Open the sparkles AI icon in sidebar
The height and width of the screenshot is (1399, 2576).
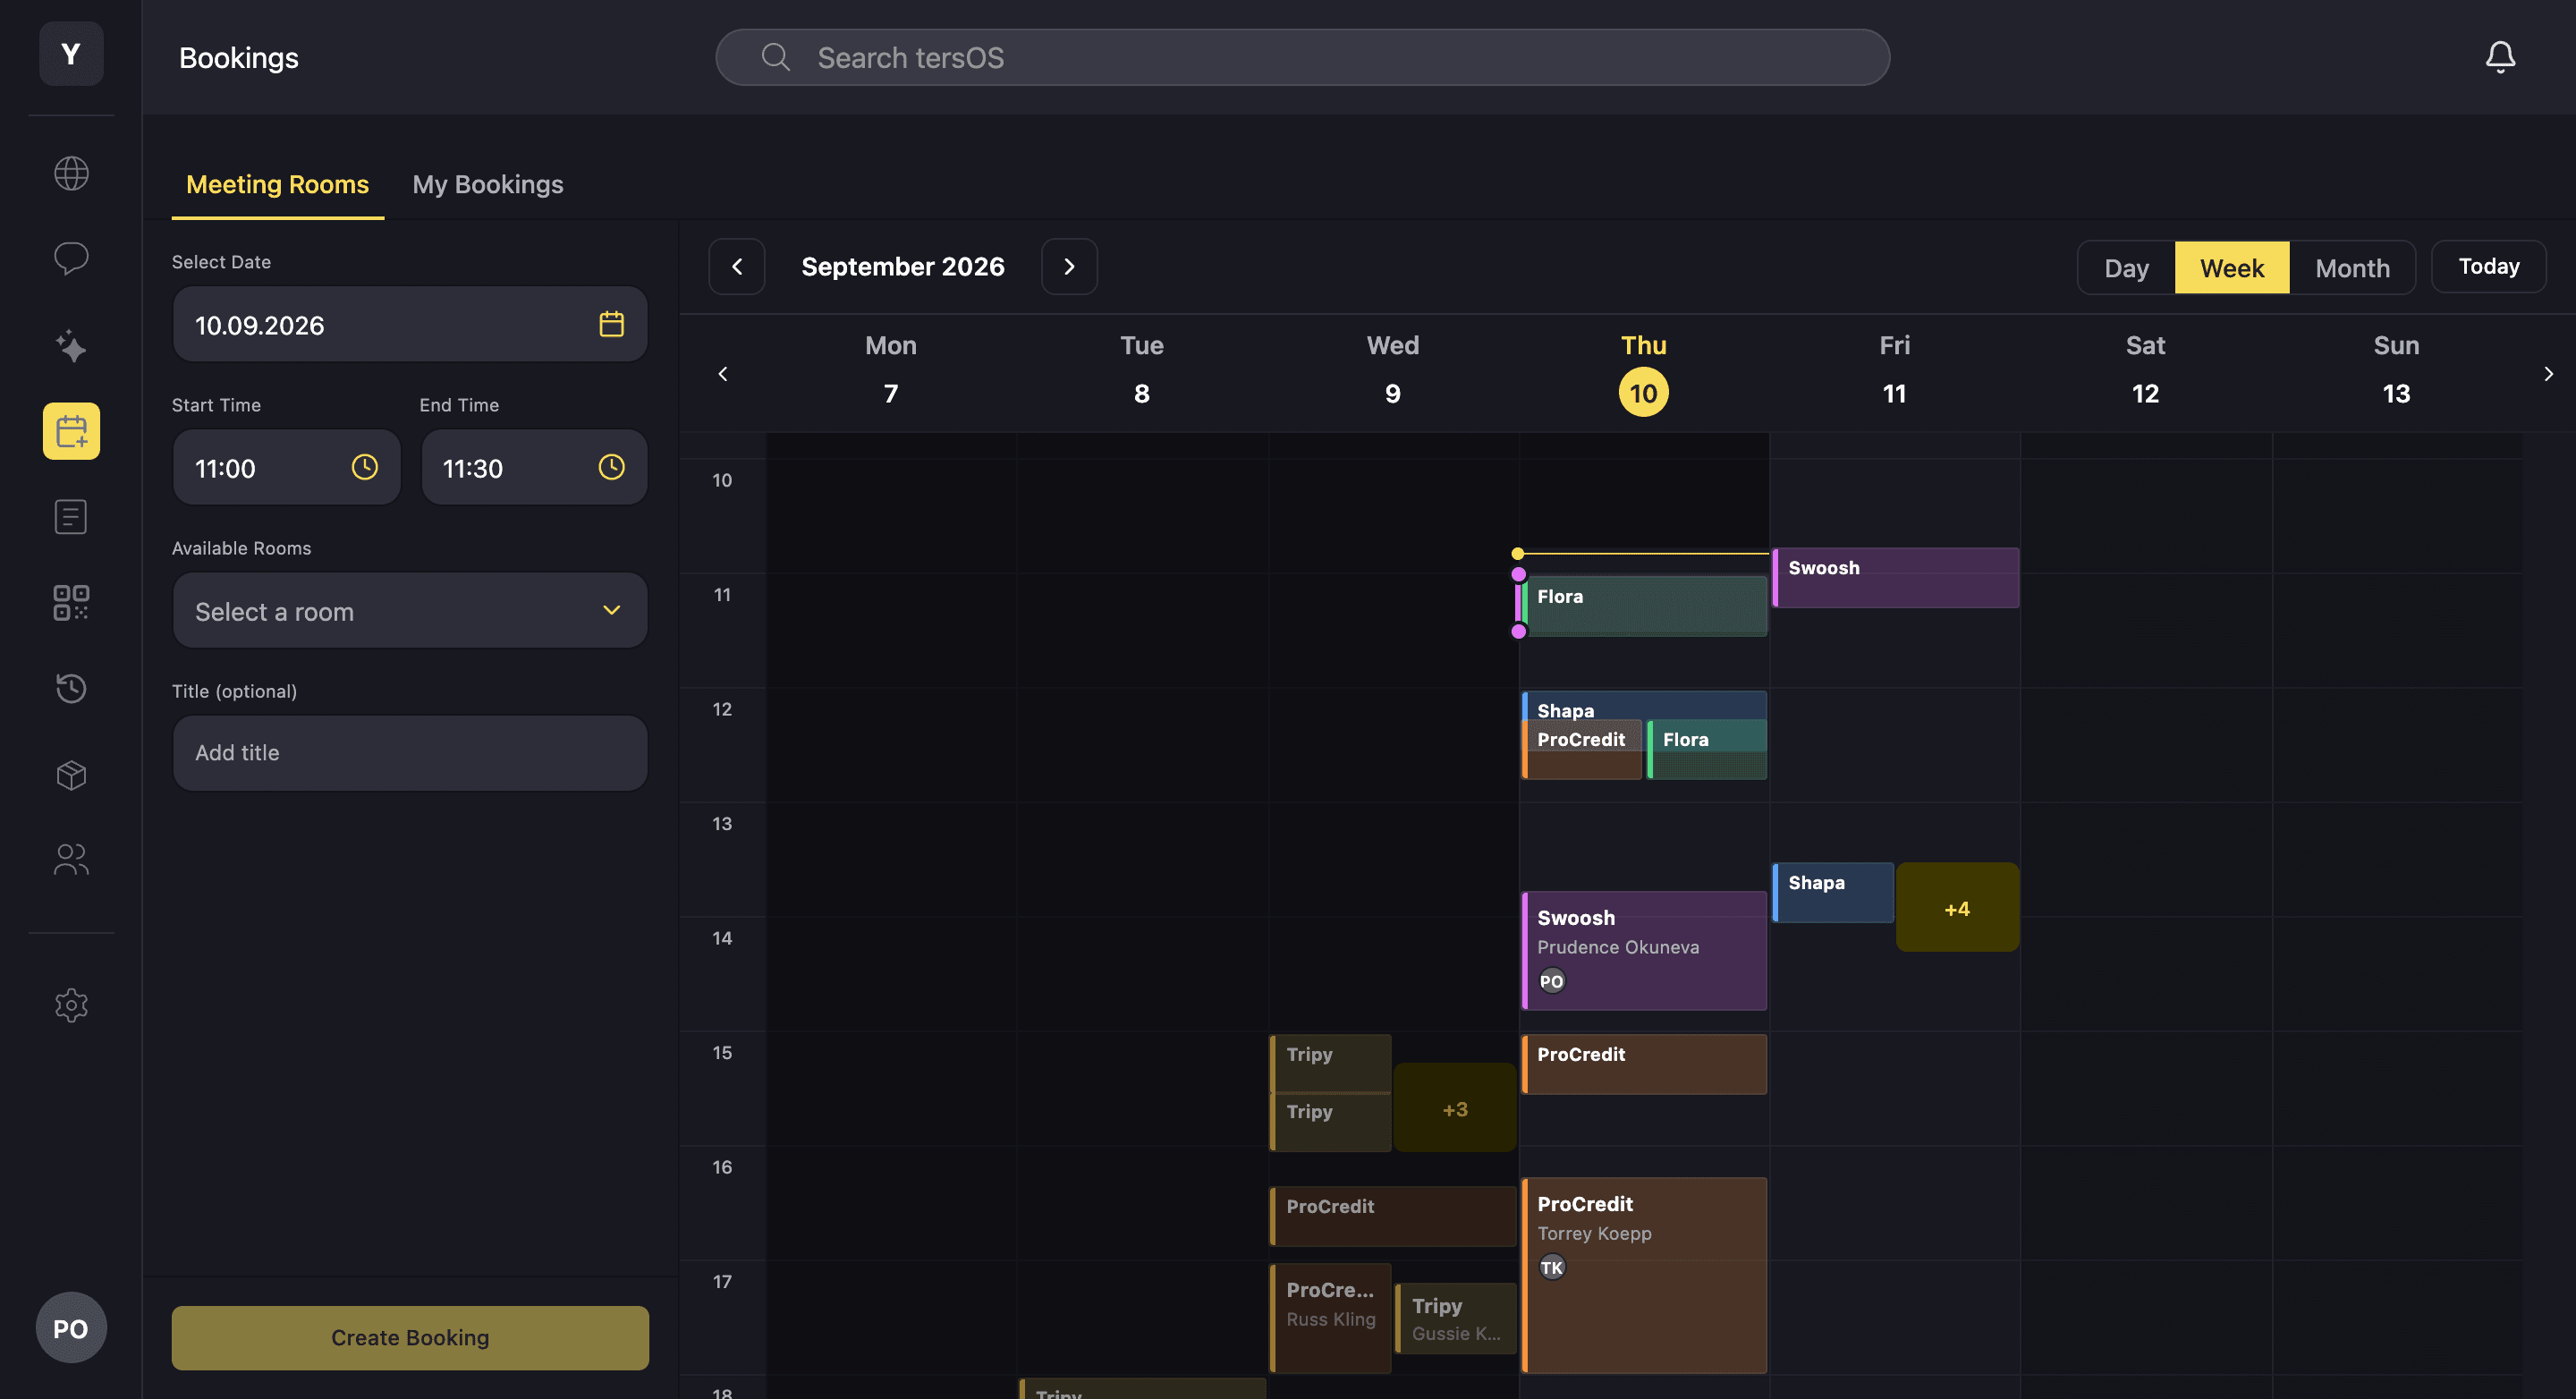click(71, 345)
